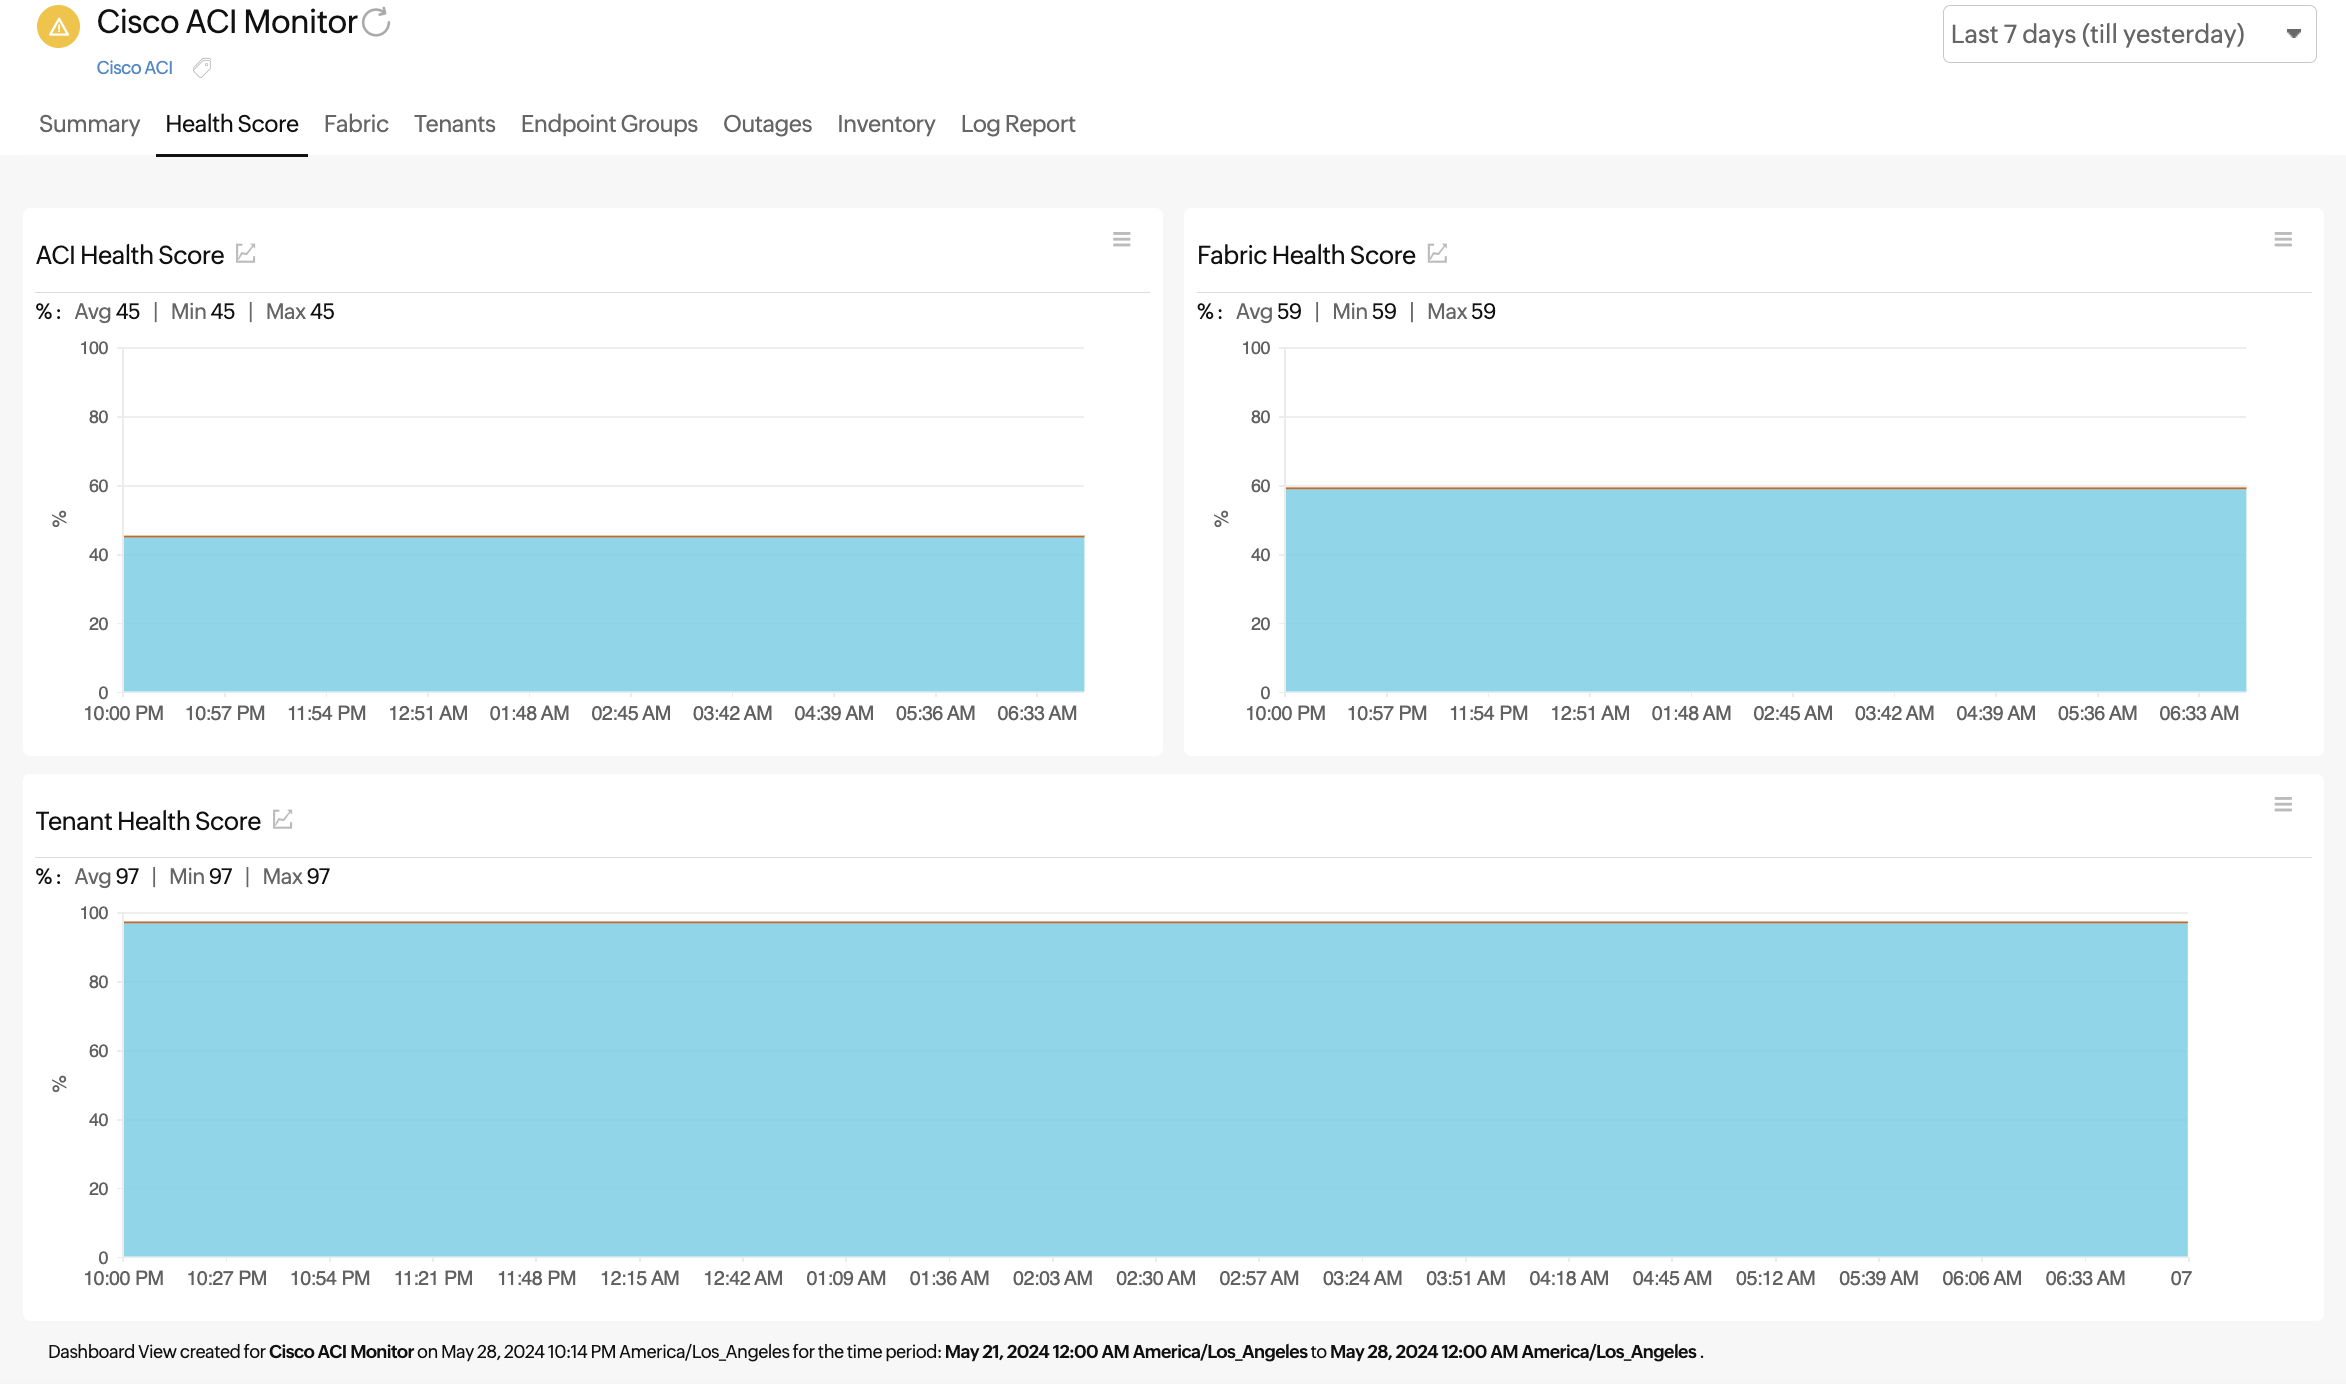The width and height of the screenshot is (2346, 1384).
Task: Click the dropdown arrow of time period selector
Action: (2293, 34)
